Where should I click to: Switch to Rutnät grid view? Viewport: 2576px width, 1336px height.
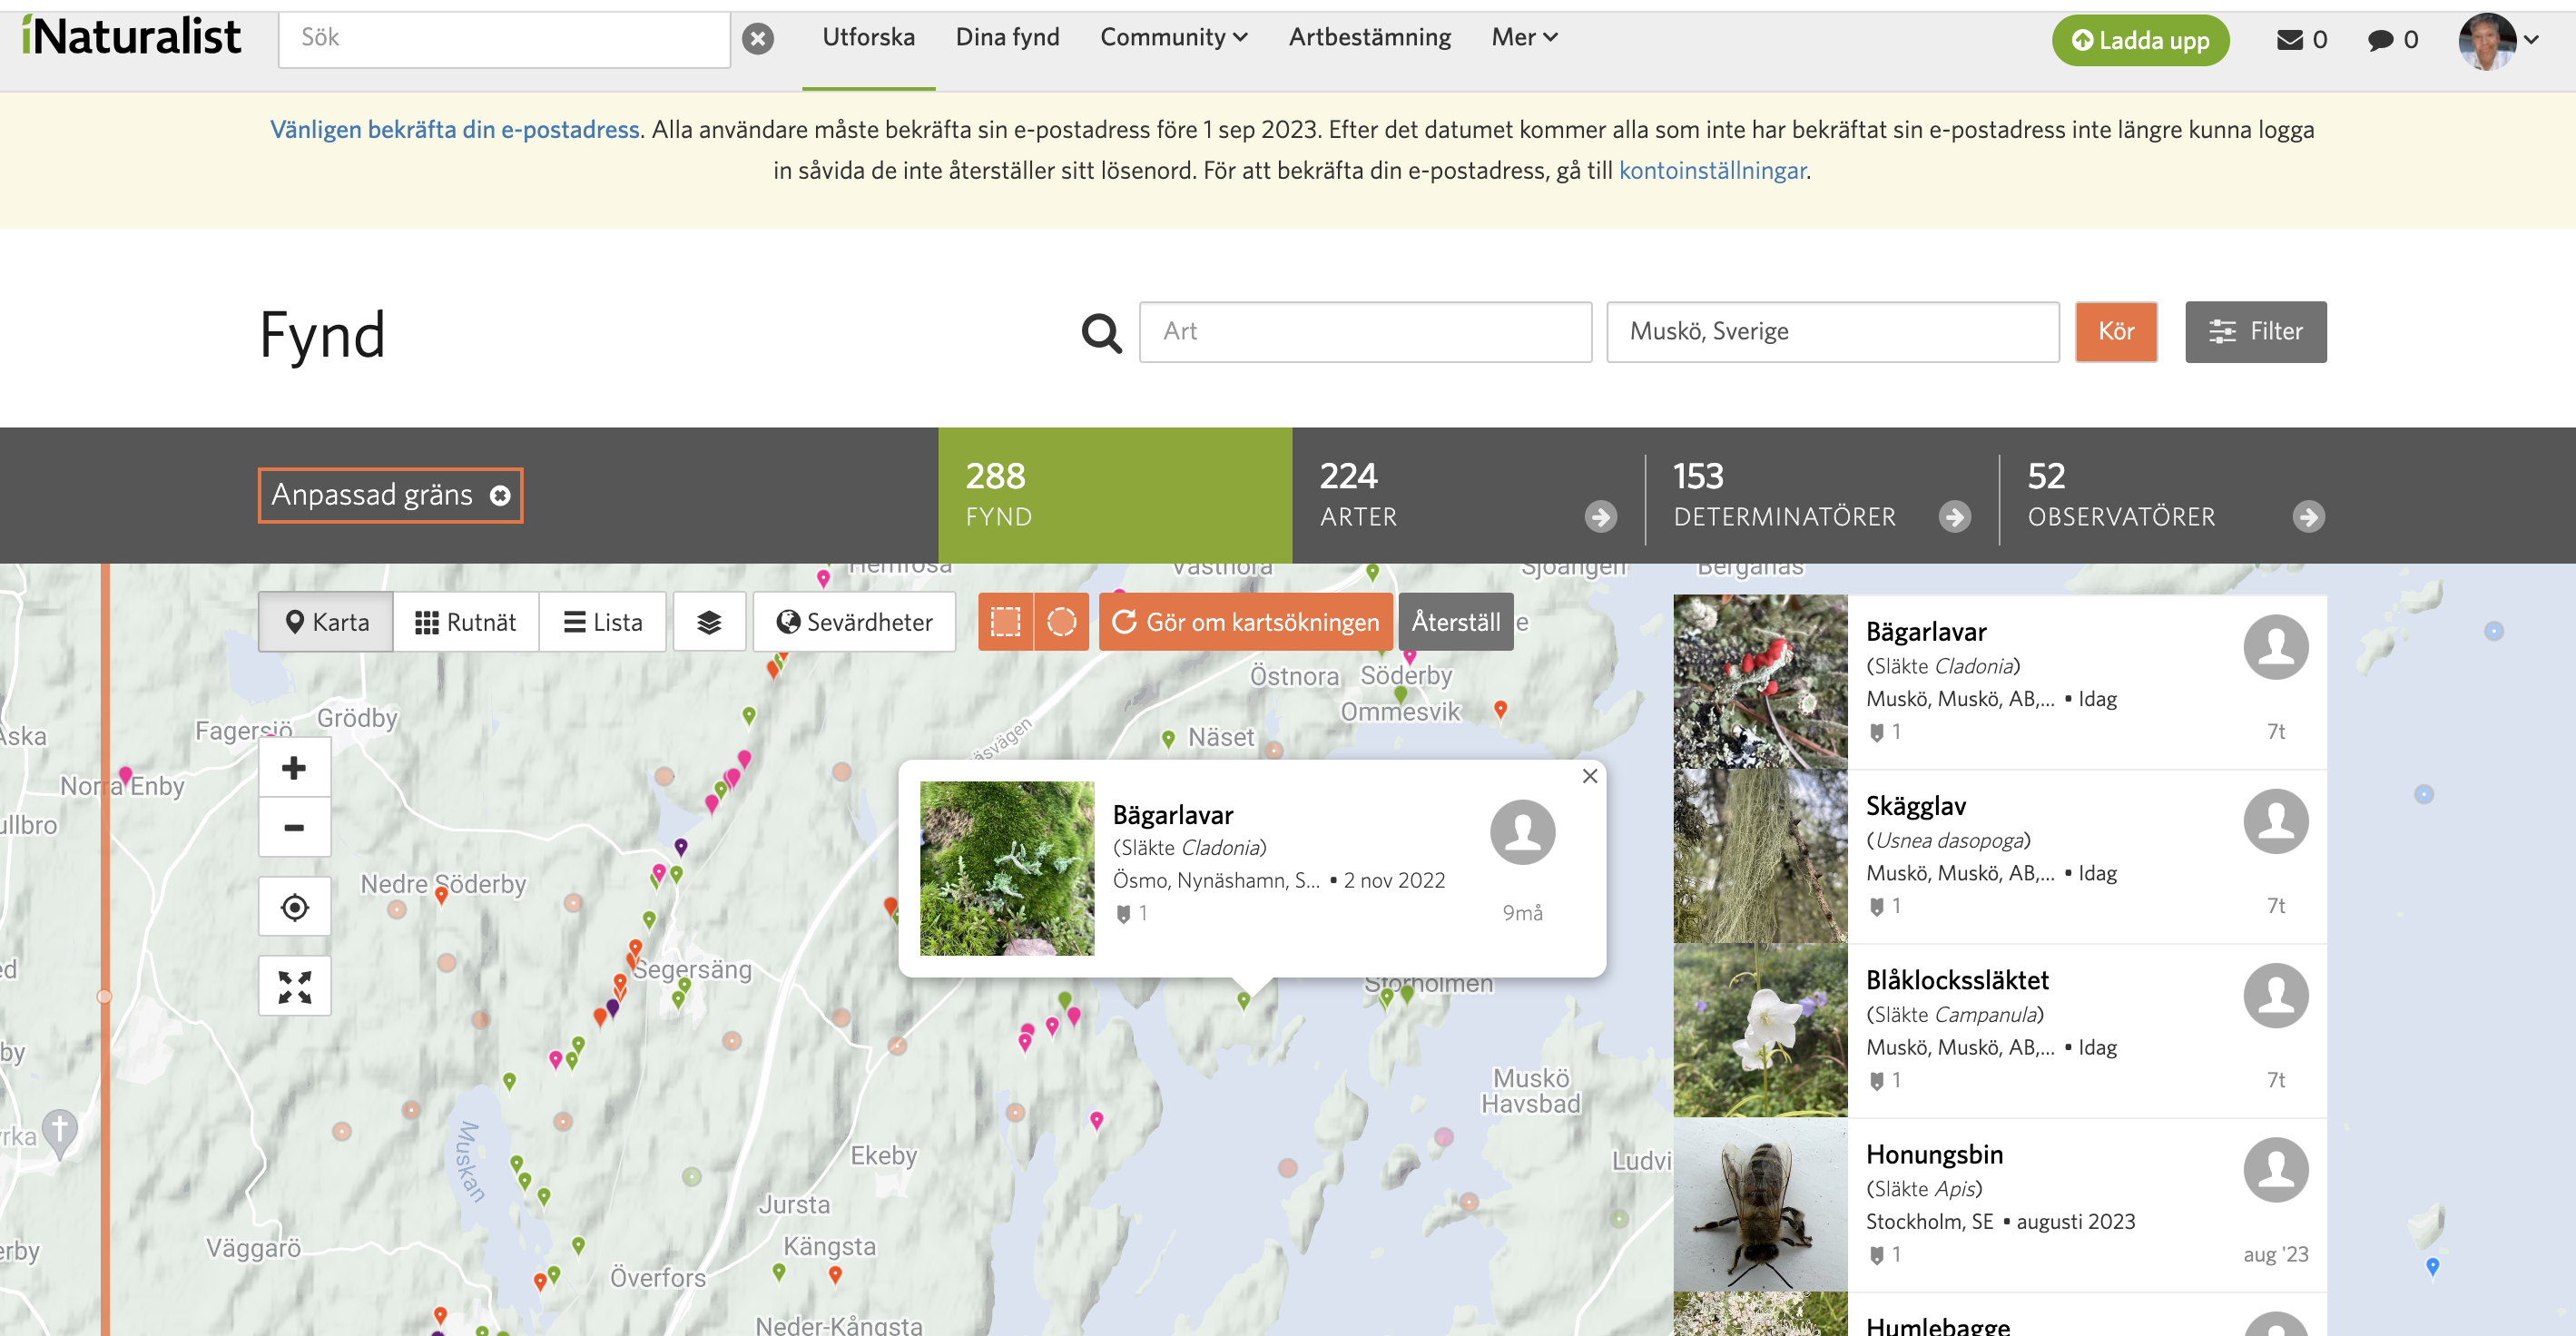click(466, 622)
